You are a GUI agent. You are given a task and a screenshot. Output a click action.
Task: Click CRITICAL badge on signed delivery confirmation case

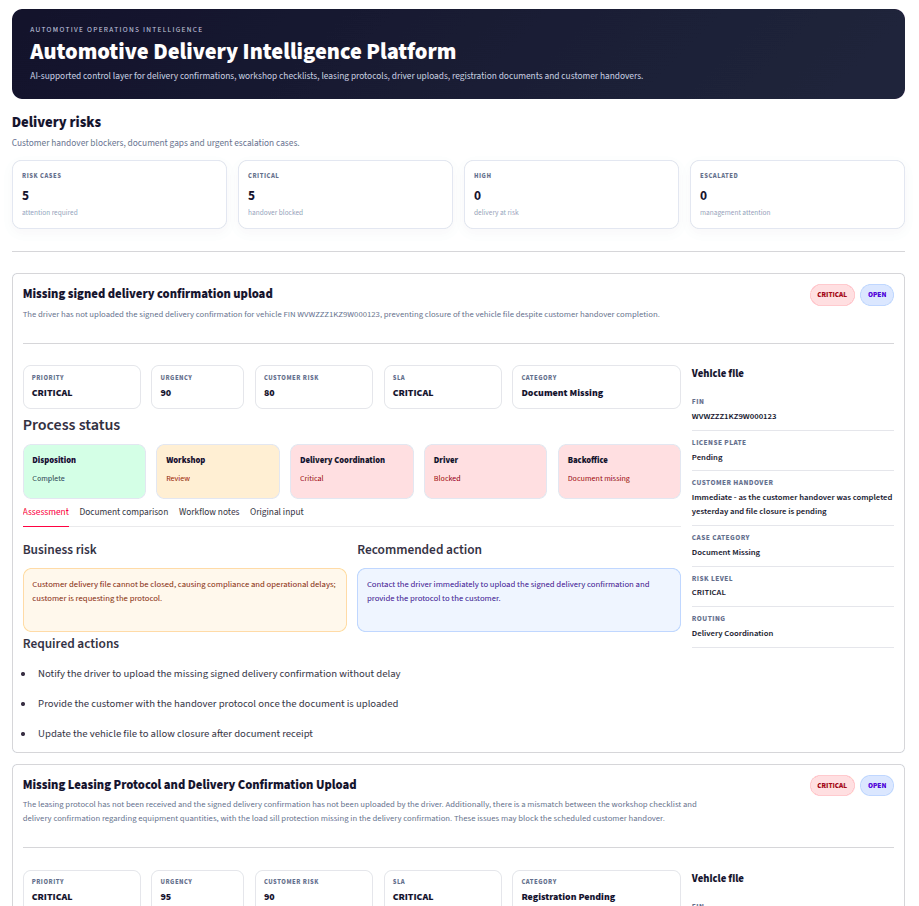click(832, 295)
